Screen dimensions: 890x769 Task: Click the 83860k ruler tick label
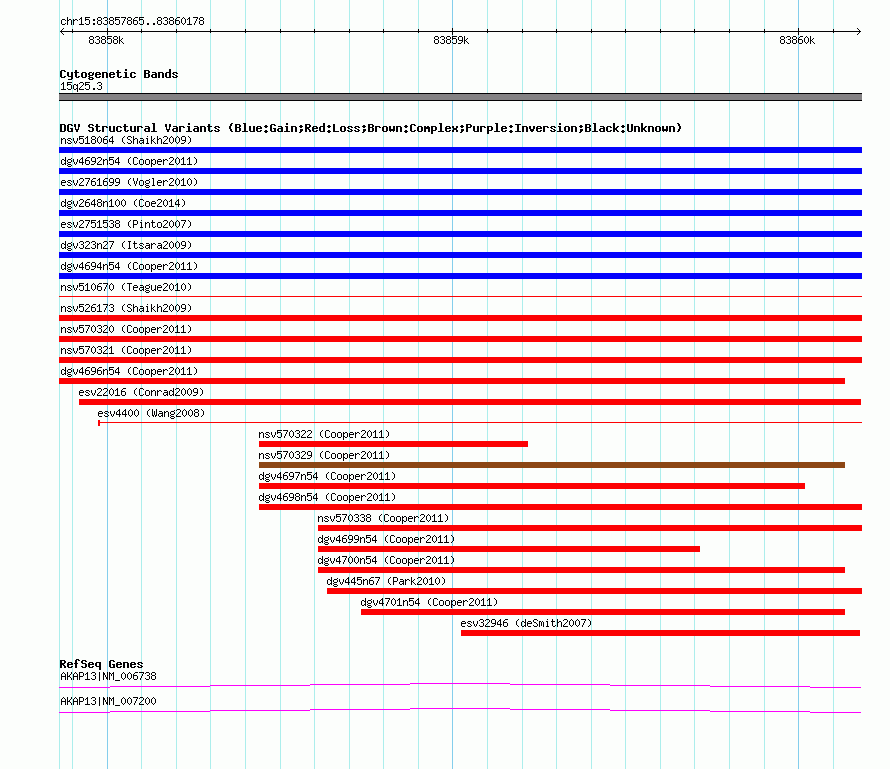point(797,40)
